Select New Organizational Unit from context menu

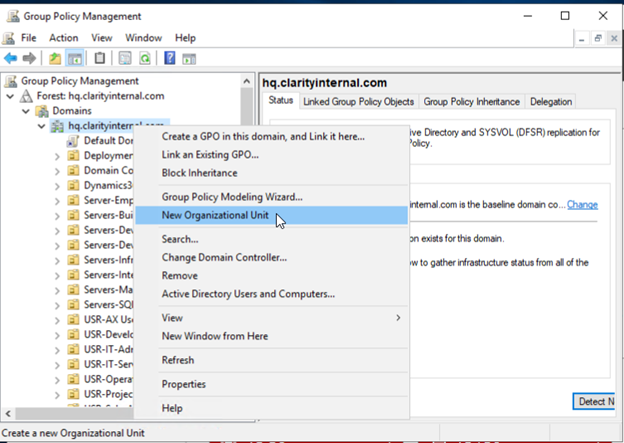coord(271,215)
